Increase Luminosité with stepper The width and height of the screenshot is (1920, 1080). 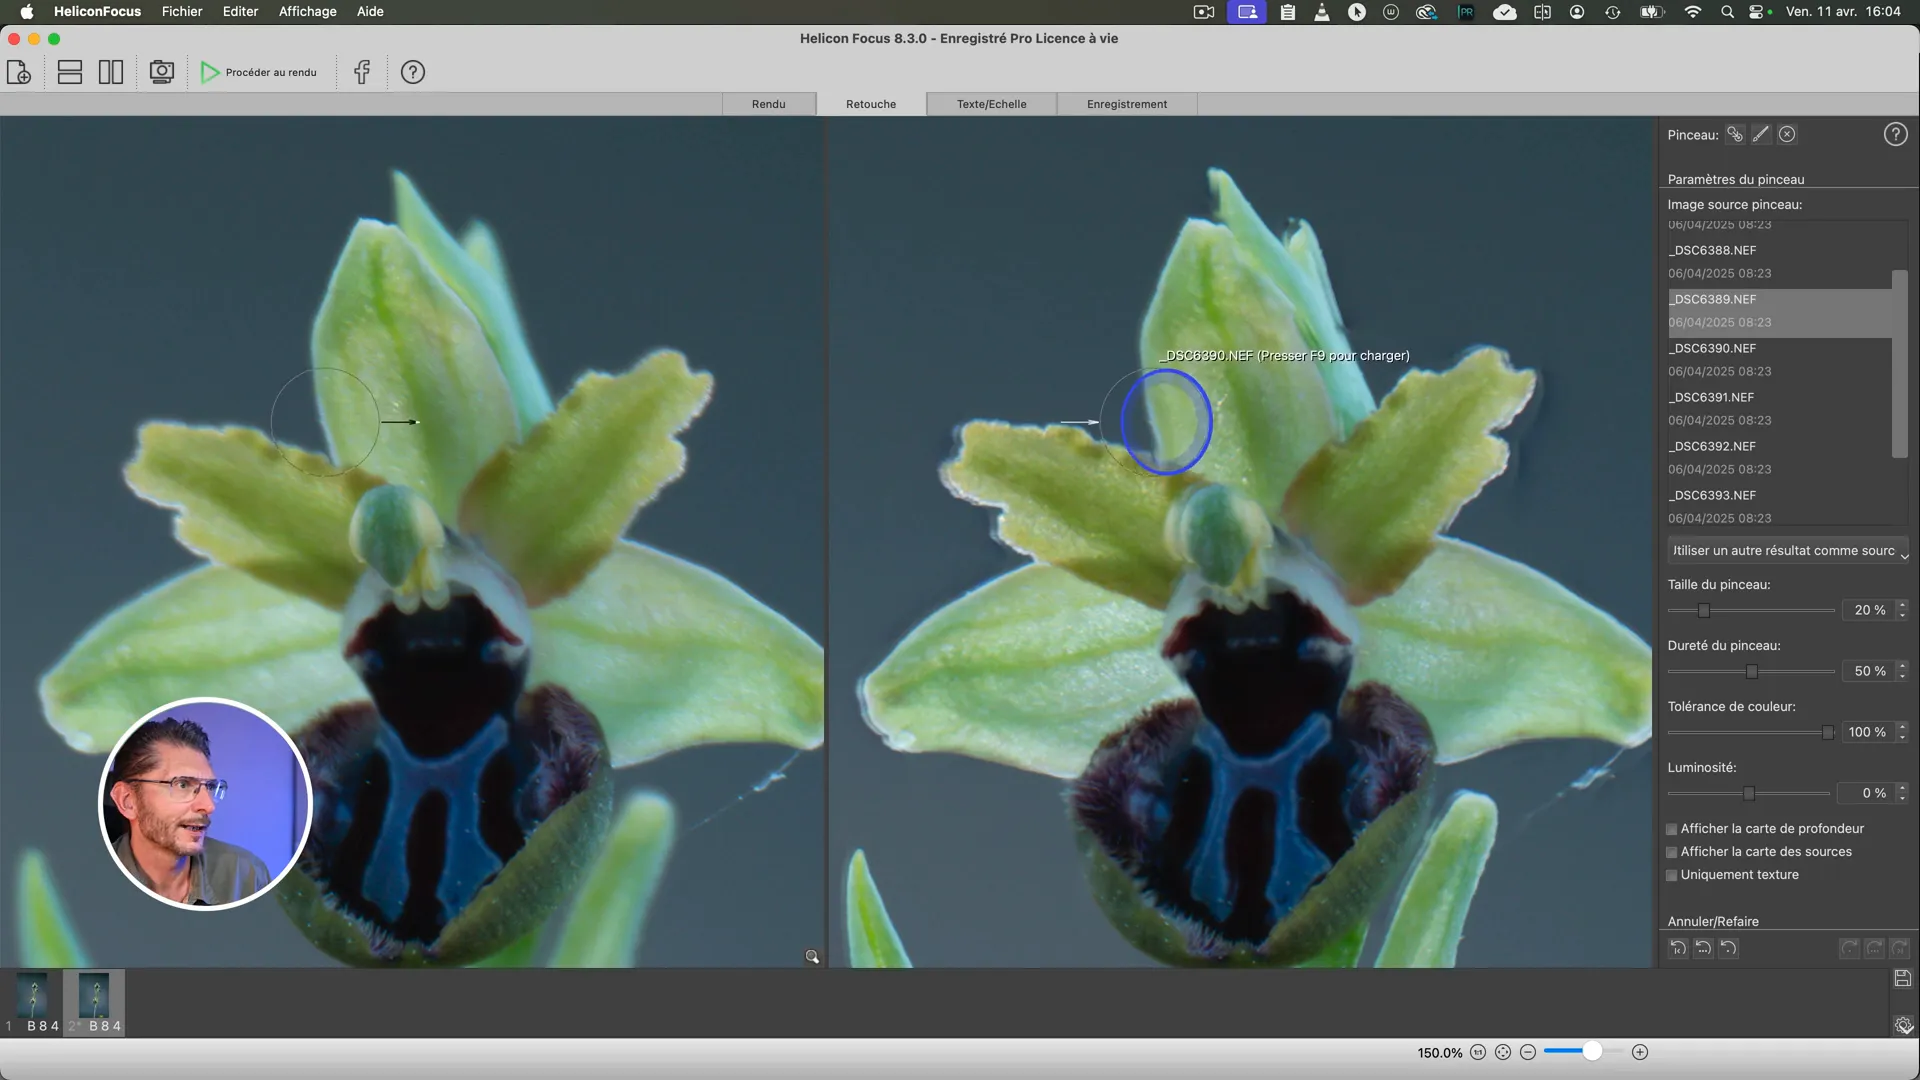1902,788
